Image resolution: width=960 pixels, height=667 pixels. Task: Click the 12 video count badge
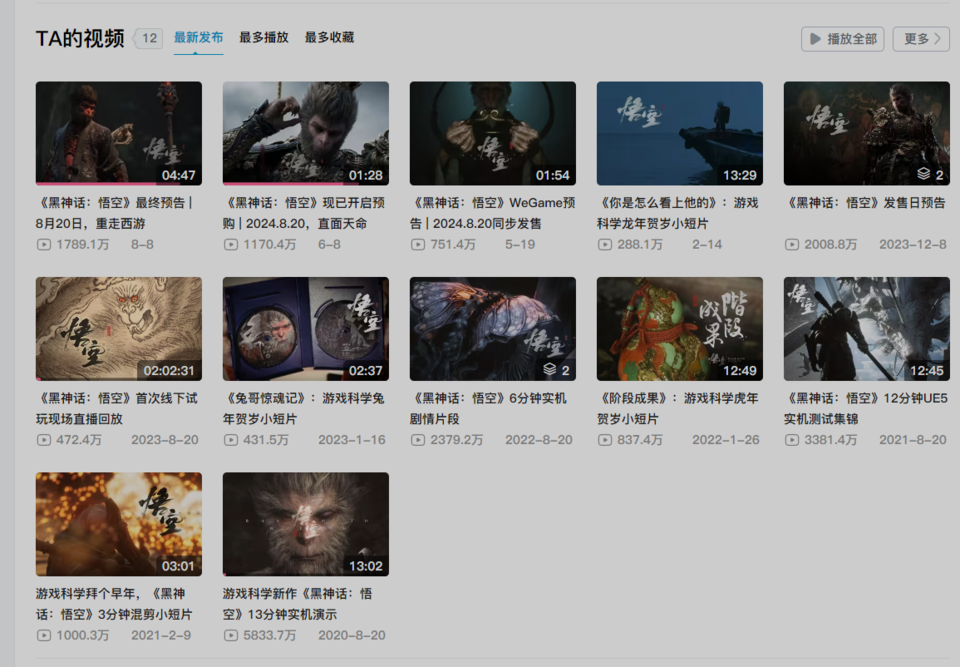pos(149,39)
